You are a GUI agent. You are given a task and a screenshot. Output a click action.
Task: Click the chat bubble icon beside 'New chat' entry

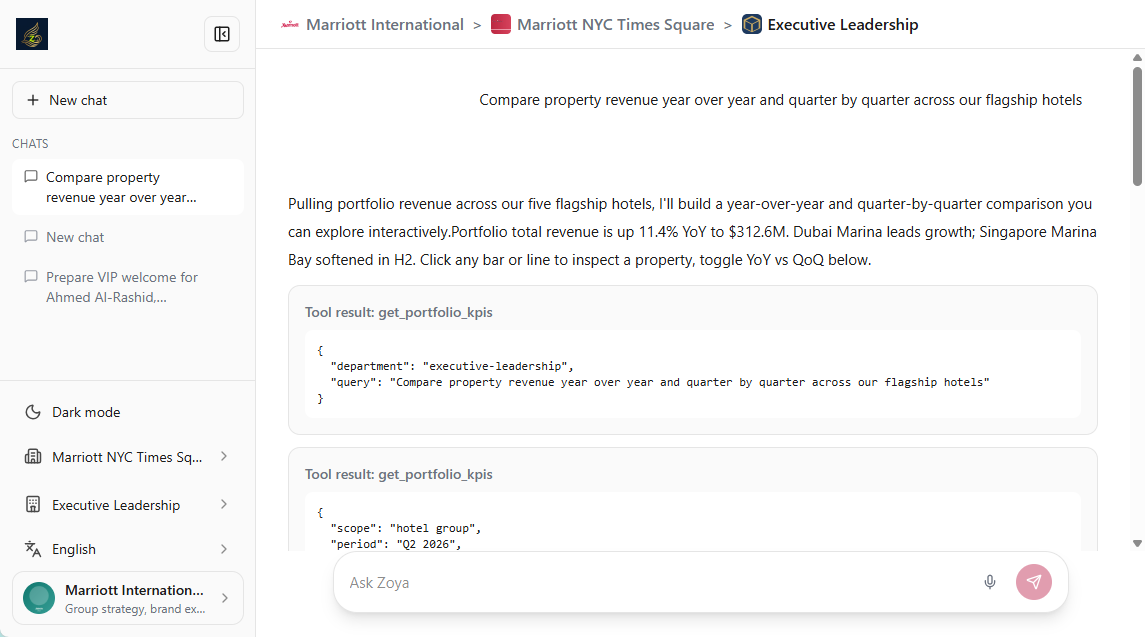31,237
